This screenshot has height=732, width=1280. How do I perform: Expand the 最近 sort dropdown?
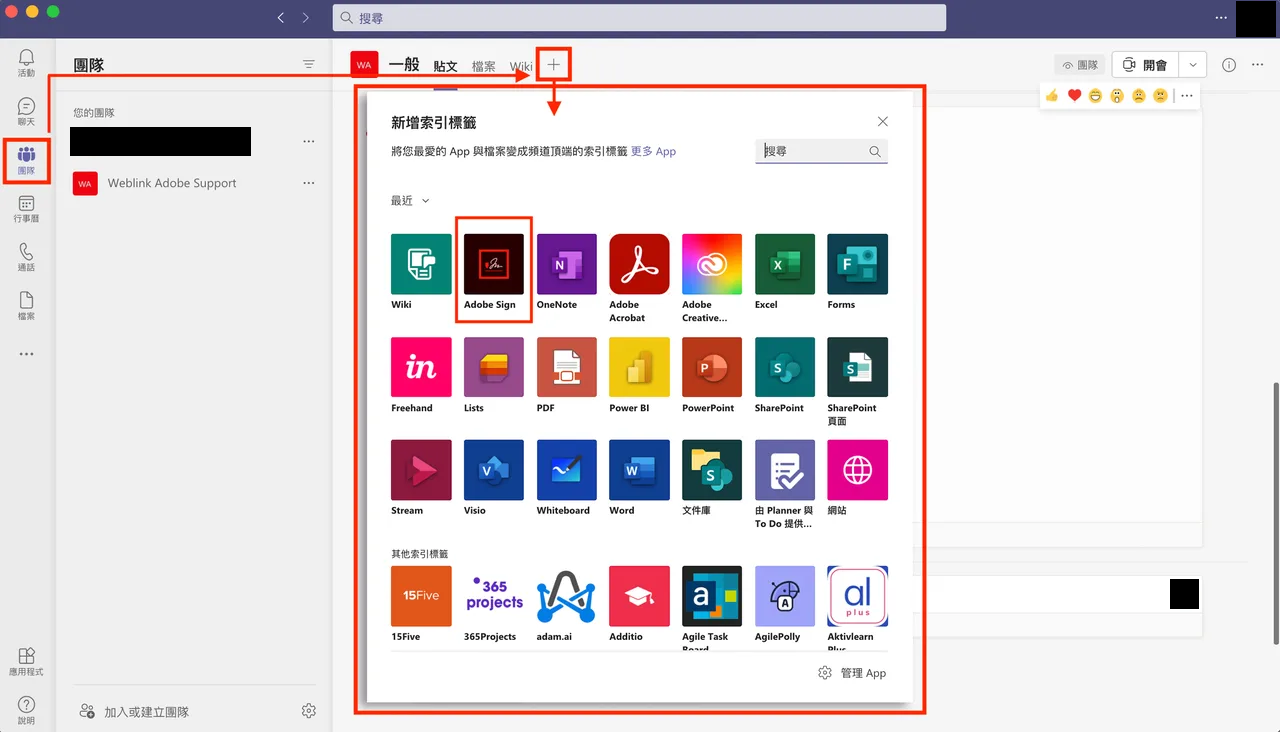[x=410, y=201]
